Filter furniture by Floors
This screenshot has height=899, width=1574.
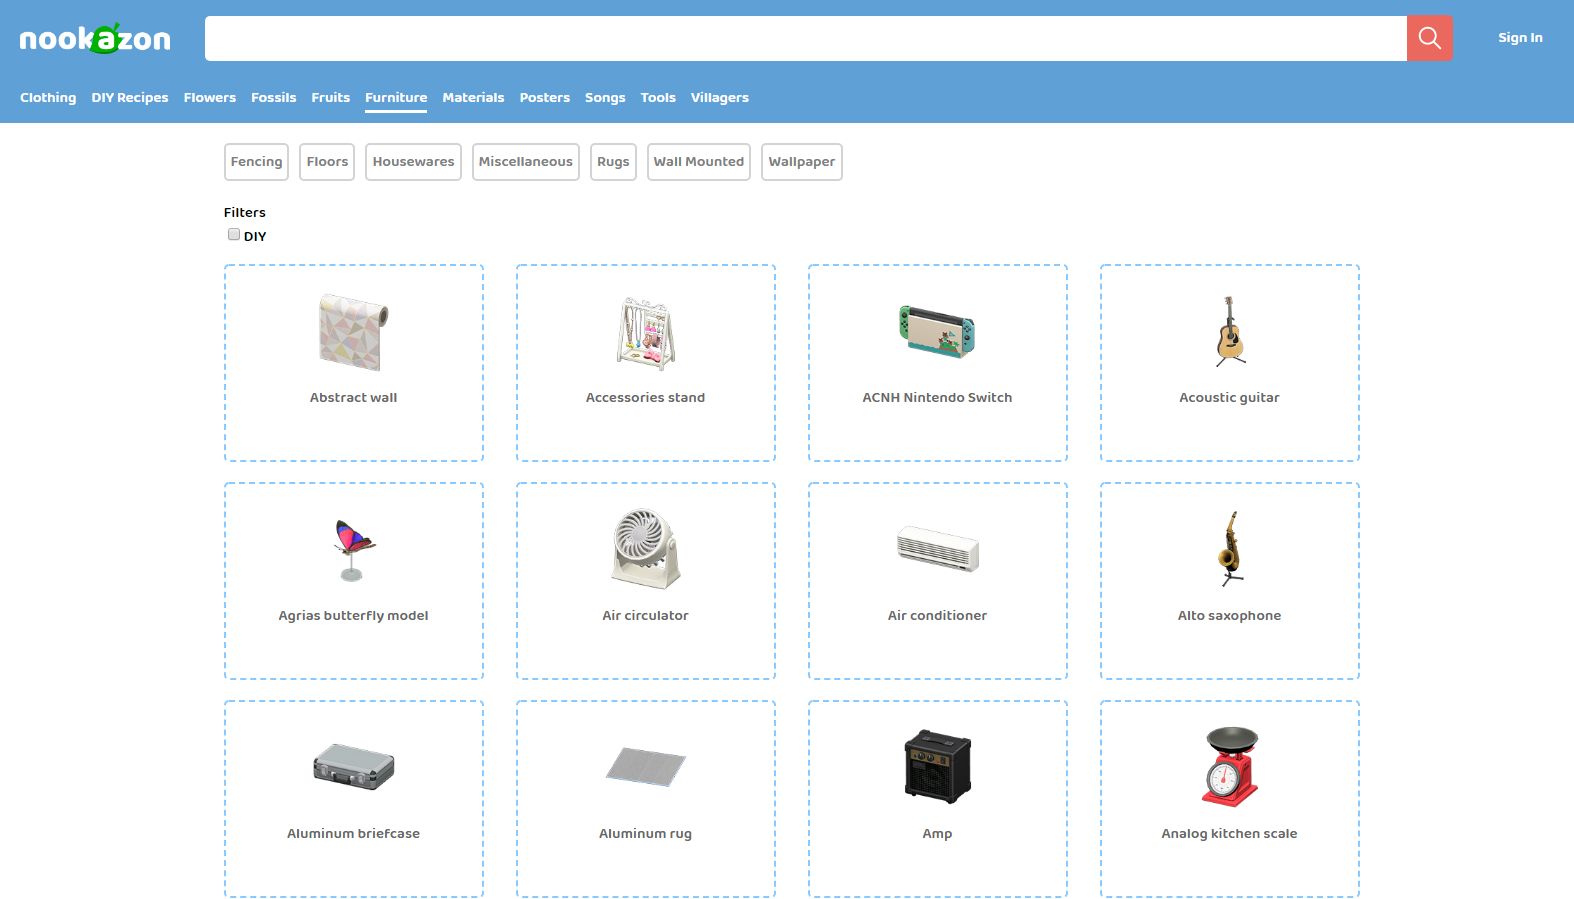point(327,162)
